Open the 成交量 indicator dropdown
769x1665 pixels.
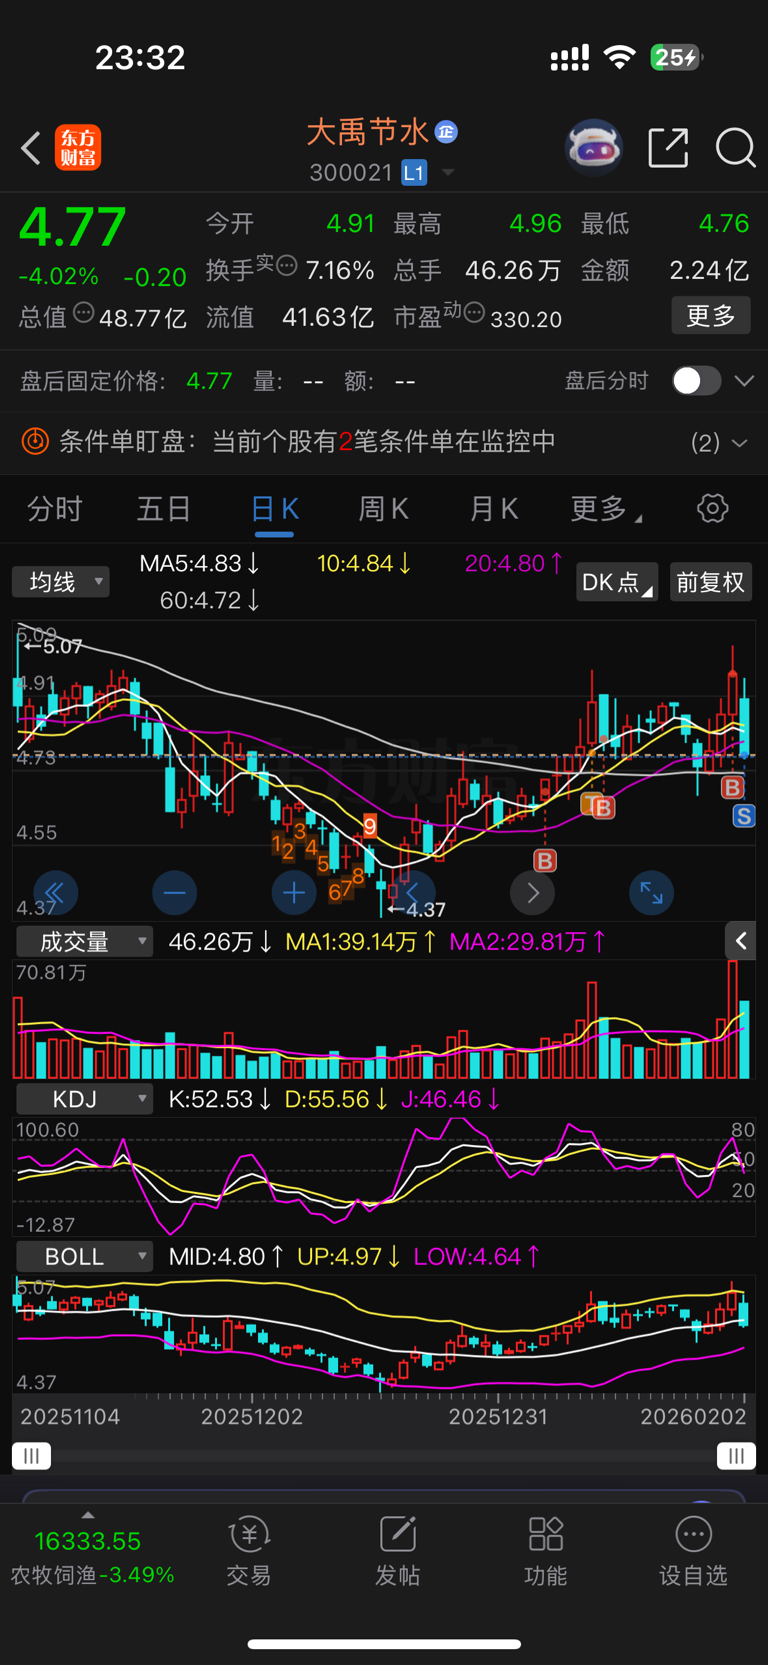(84, 941)
